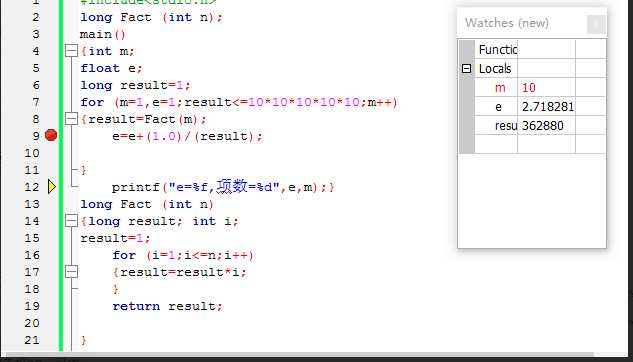Click line number 21 in the margin

(31, 340)
